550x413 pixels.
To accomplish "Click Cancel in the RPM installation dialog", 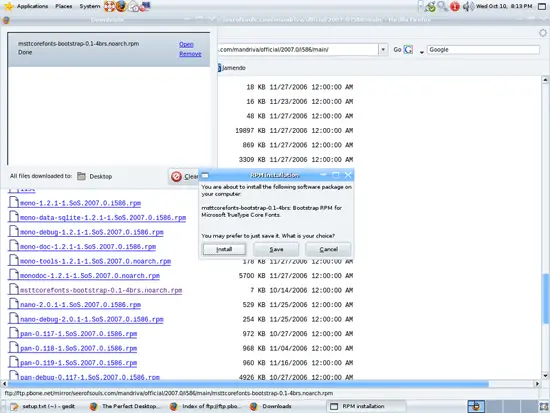I will coord(328,249).
